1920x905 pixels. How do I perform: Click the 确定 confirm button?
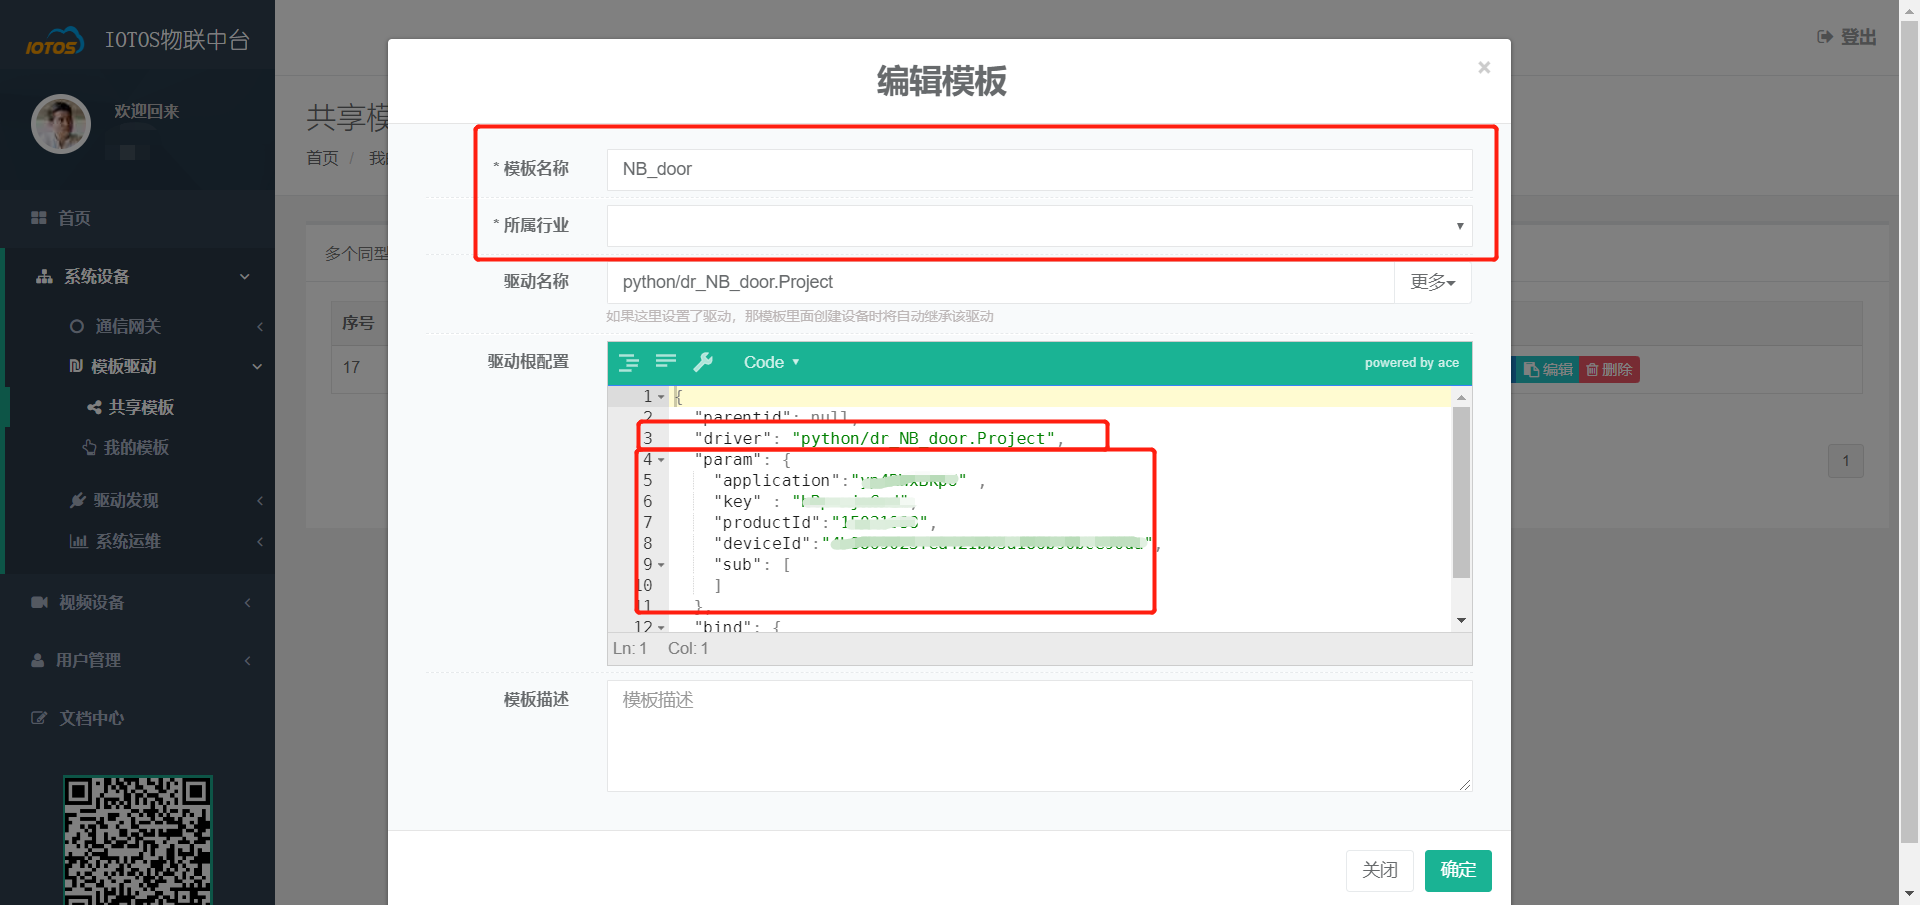point(1457,870)
